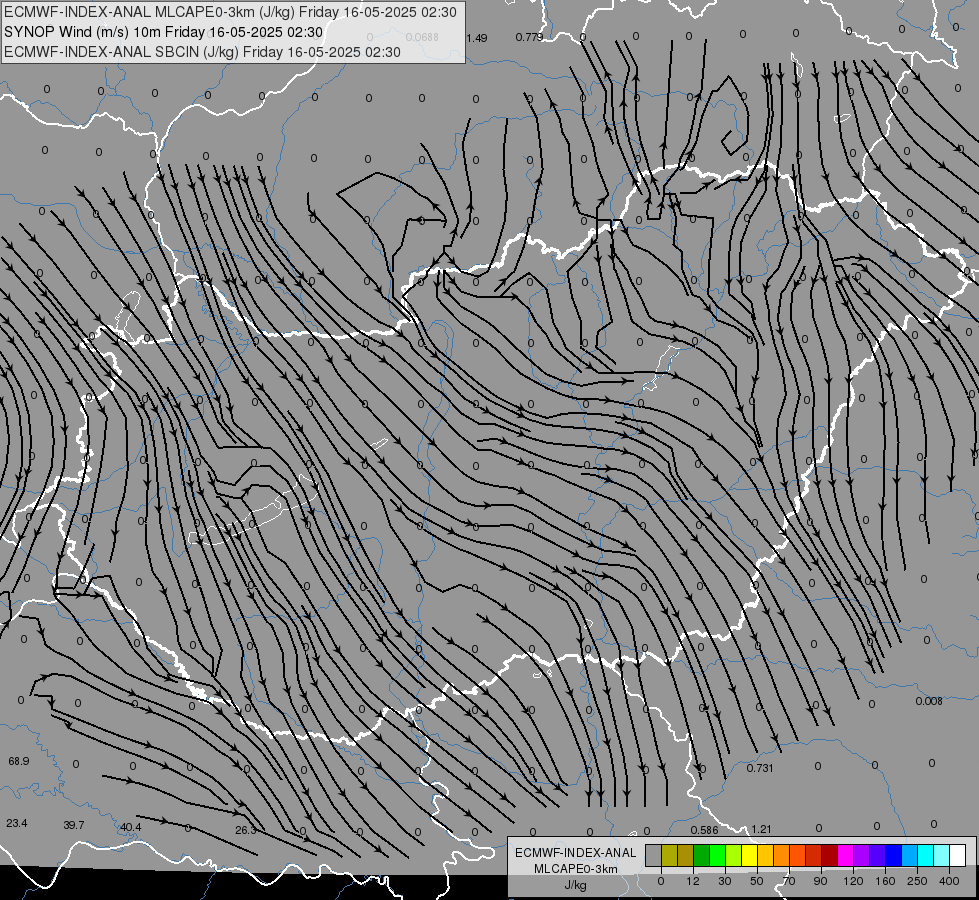Click the legend label 250
Viewport: 979px width, 900px height.
(x=917, y=881)
